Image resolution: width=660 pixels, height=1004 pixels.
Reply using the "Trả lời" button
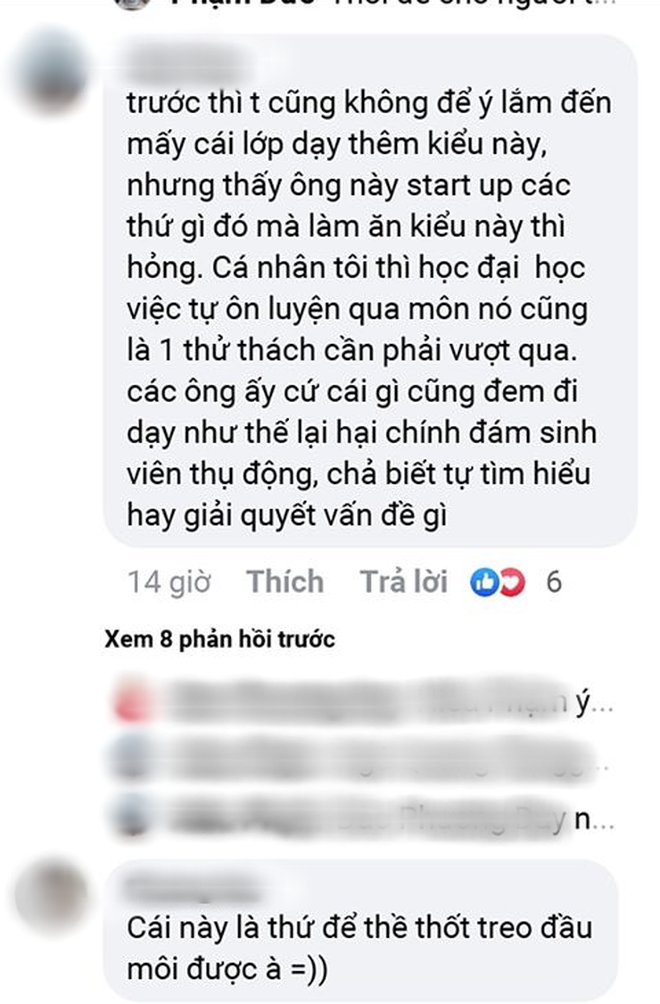coord(403,582)
